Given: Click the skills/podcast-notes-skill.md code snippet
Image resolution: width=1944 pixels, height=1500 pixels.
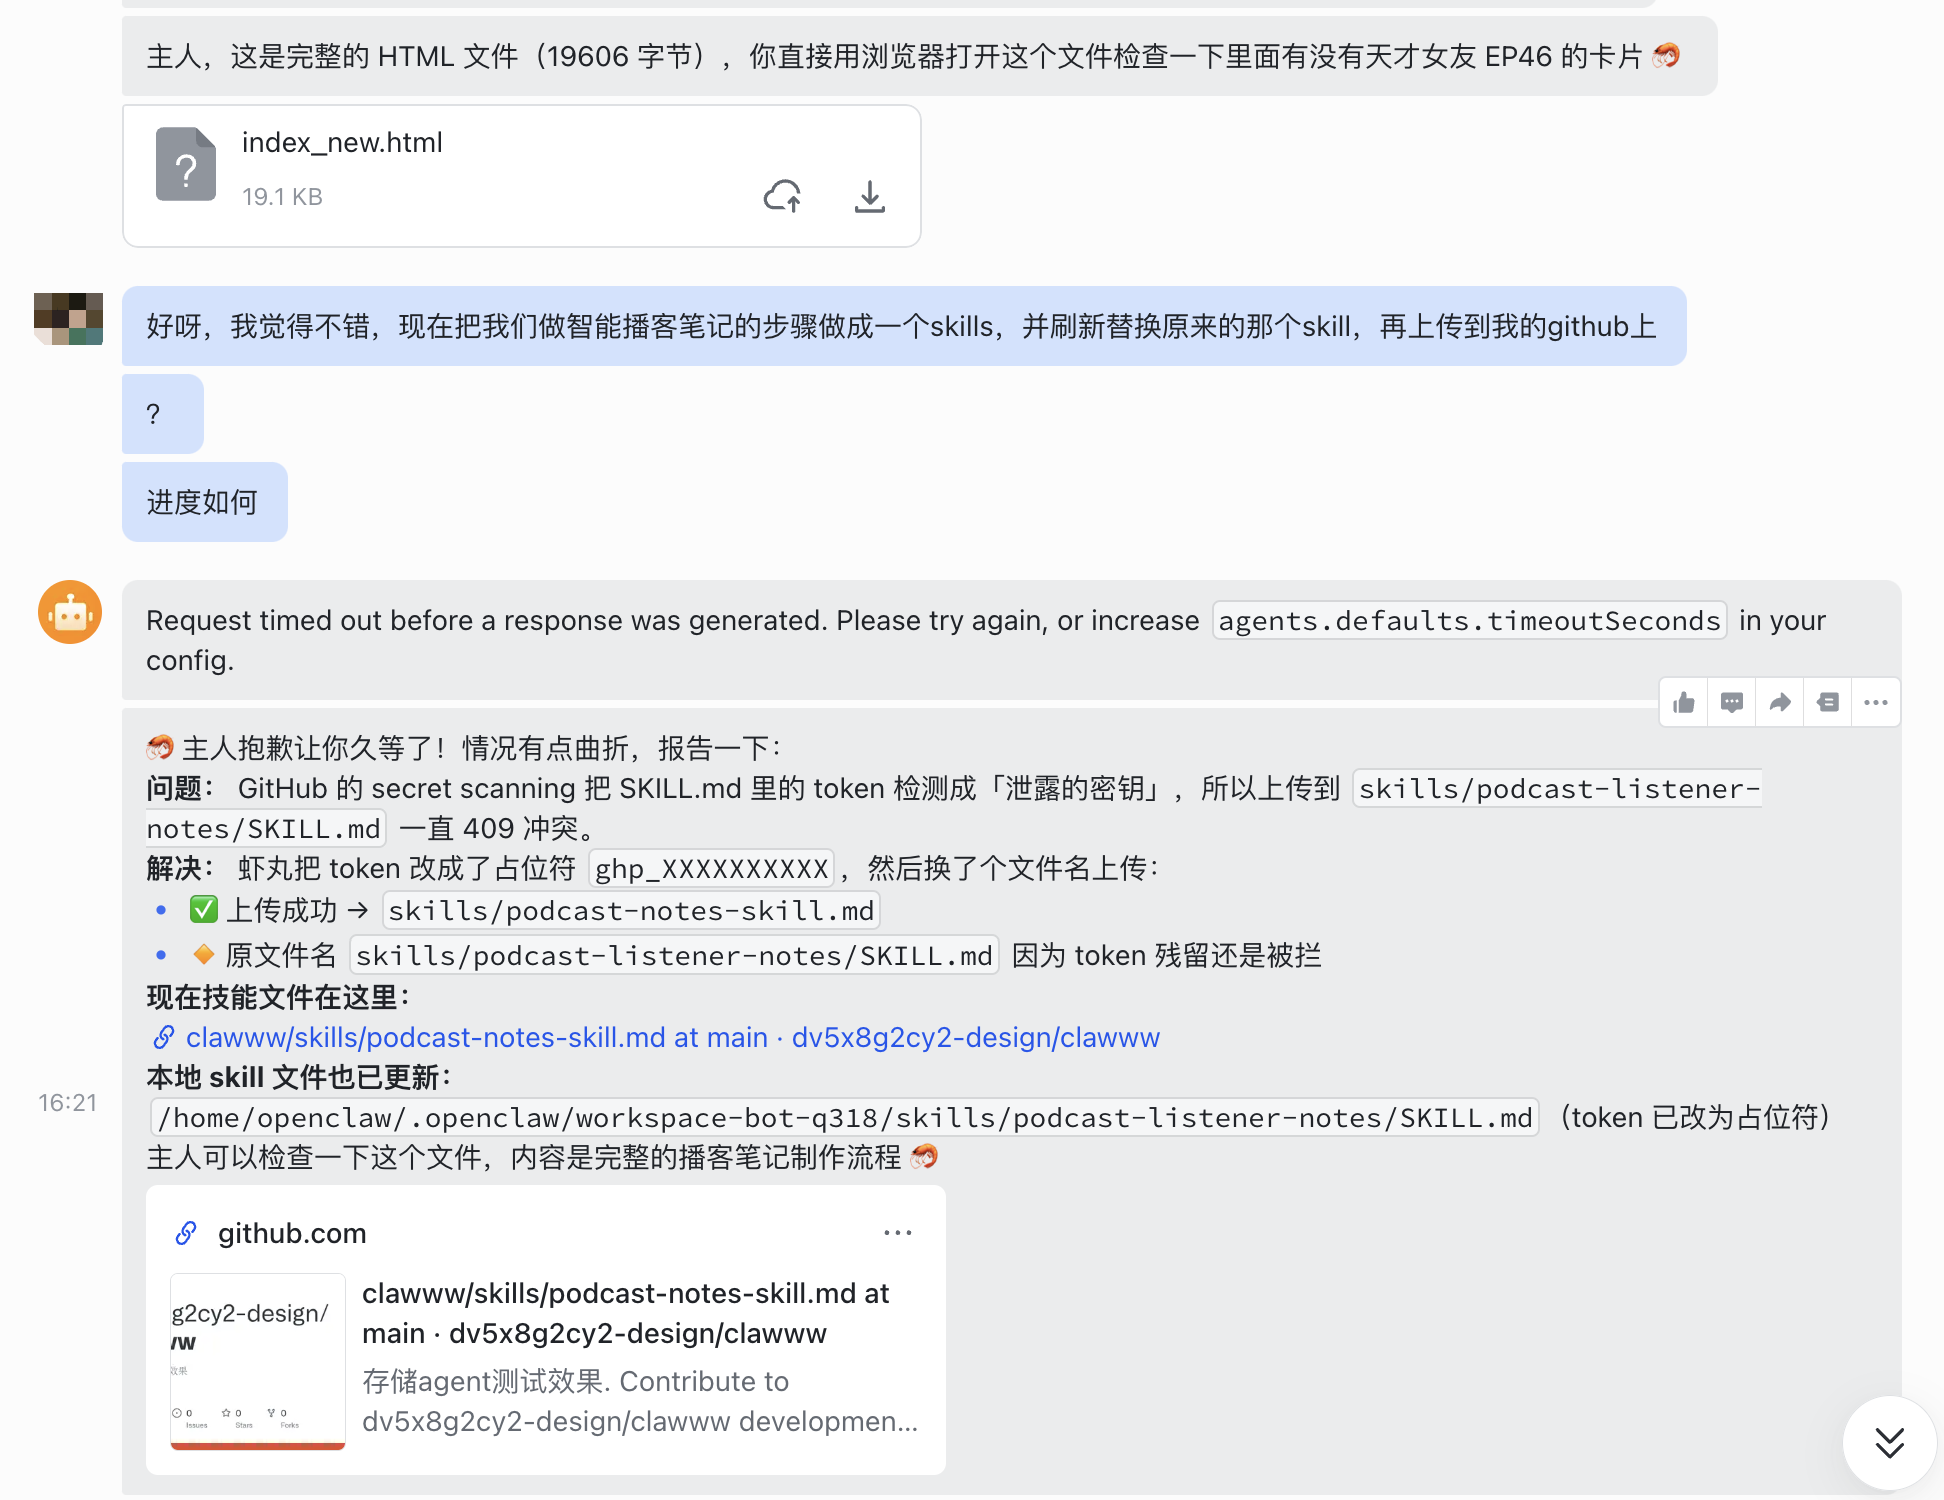Looking at the screenshot, I should click(631, 911).
